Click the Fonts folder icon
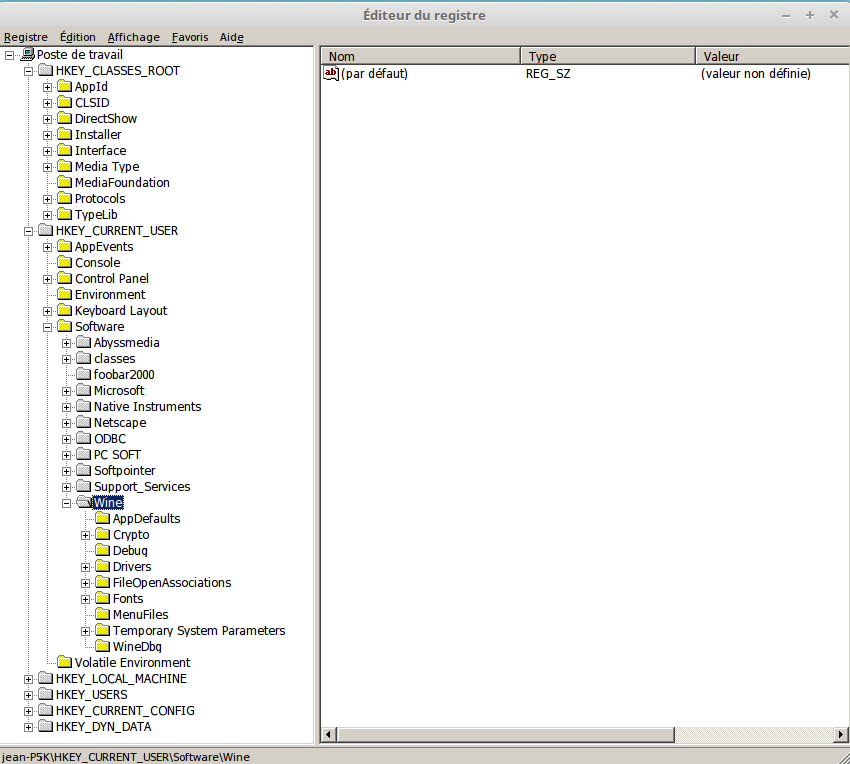The width and height of the screenshot is (850, 764). click(x=103, y=599)
